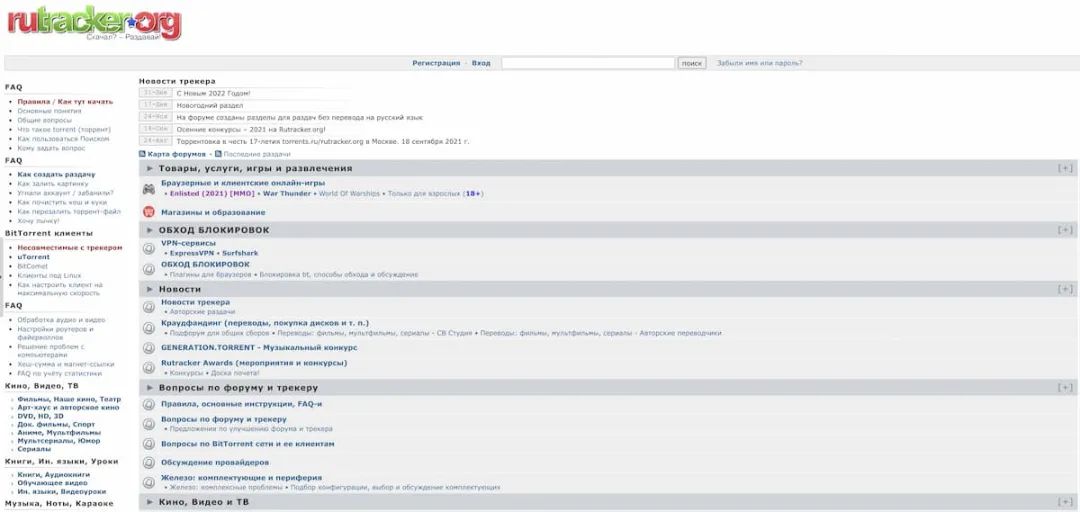The width and height of the screenshot is (1080, 512).
Task: Open the Регистрация link in top bar
Action: click(436, 63)
